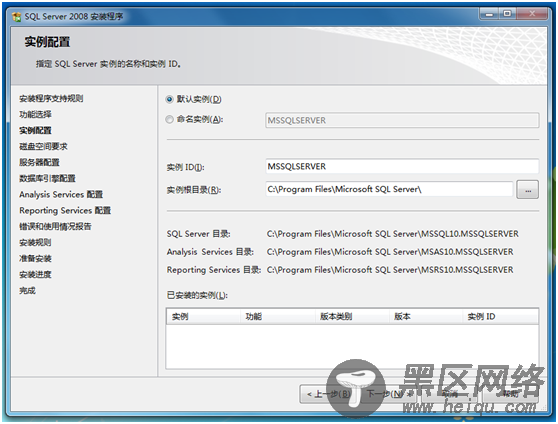
Task: Select 错误和使用情况报告 step
Action: pyautogui.click(x=55, y=226)
